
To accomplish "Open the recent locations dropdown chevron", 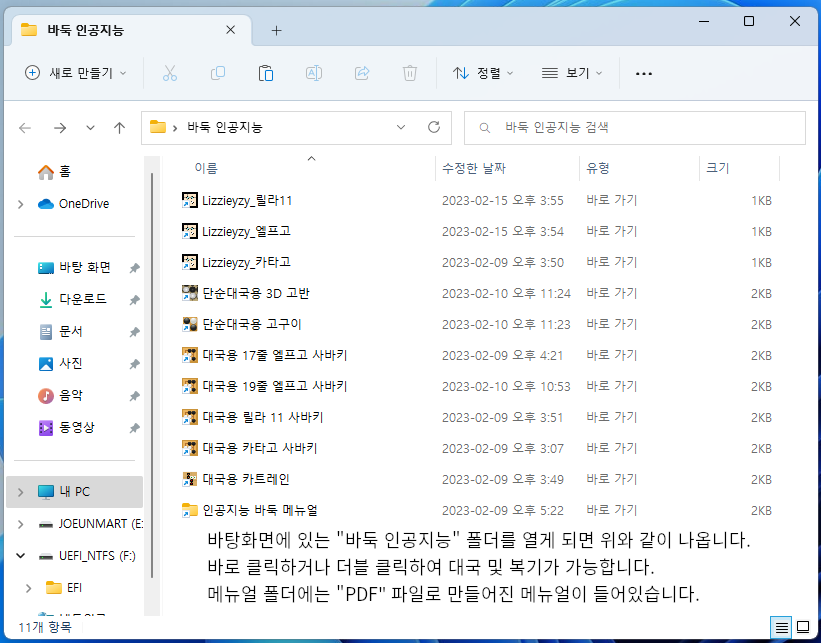I will tap(91, 128).
